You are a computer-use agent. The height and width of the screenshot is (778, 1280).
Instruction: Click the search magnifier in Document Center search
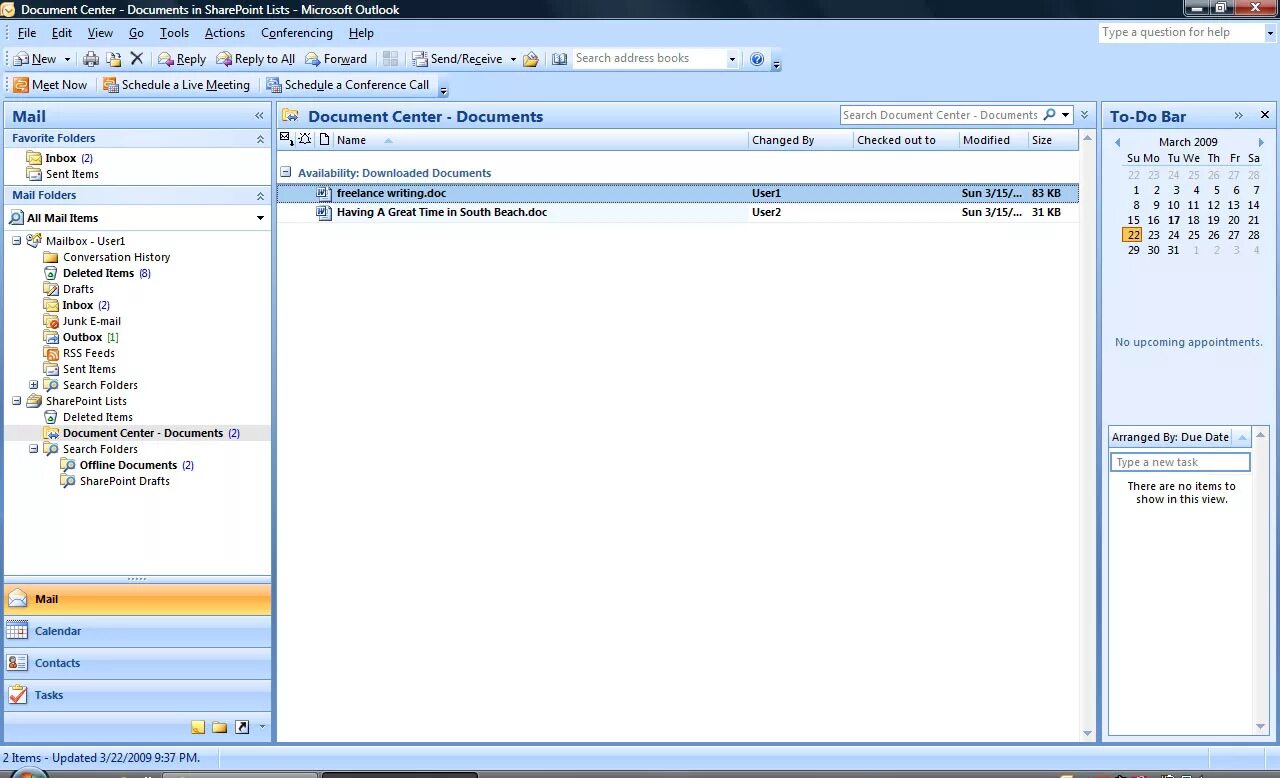1049,115
